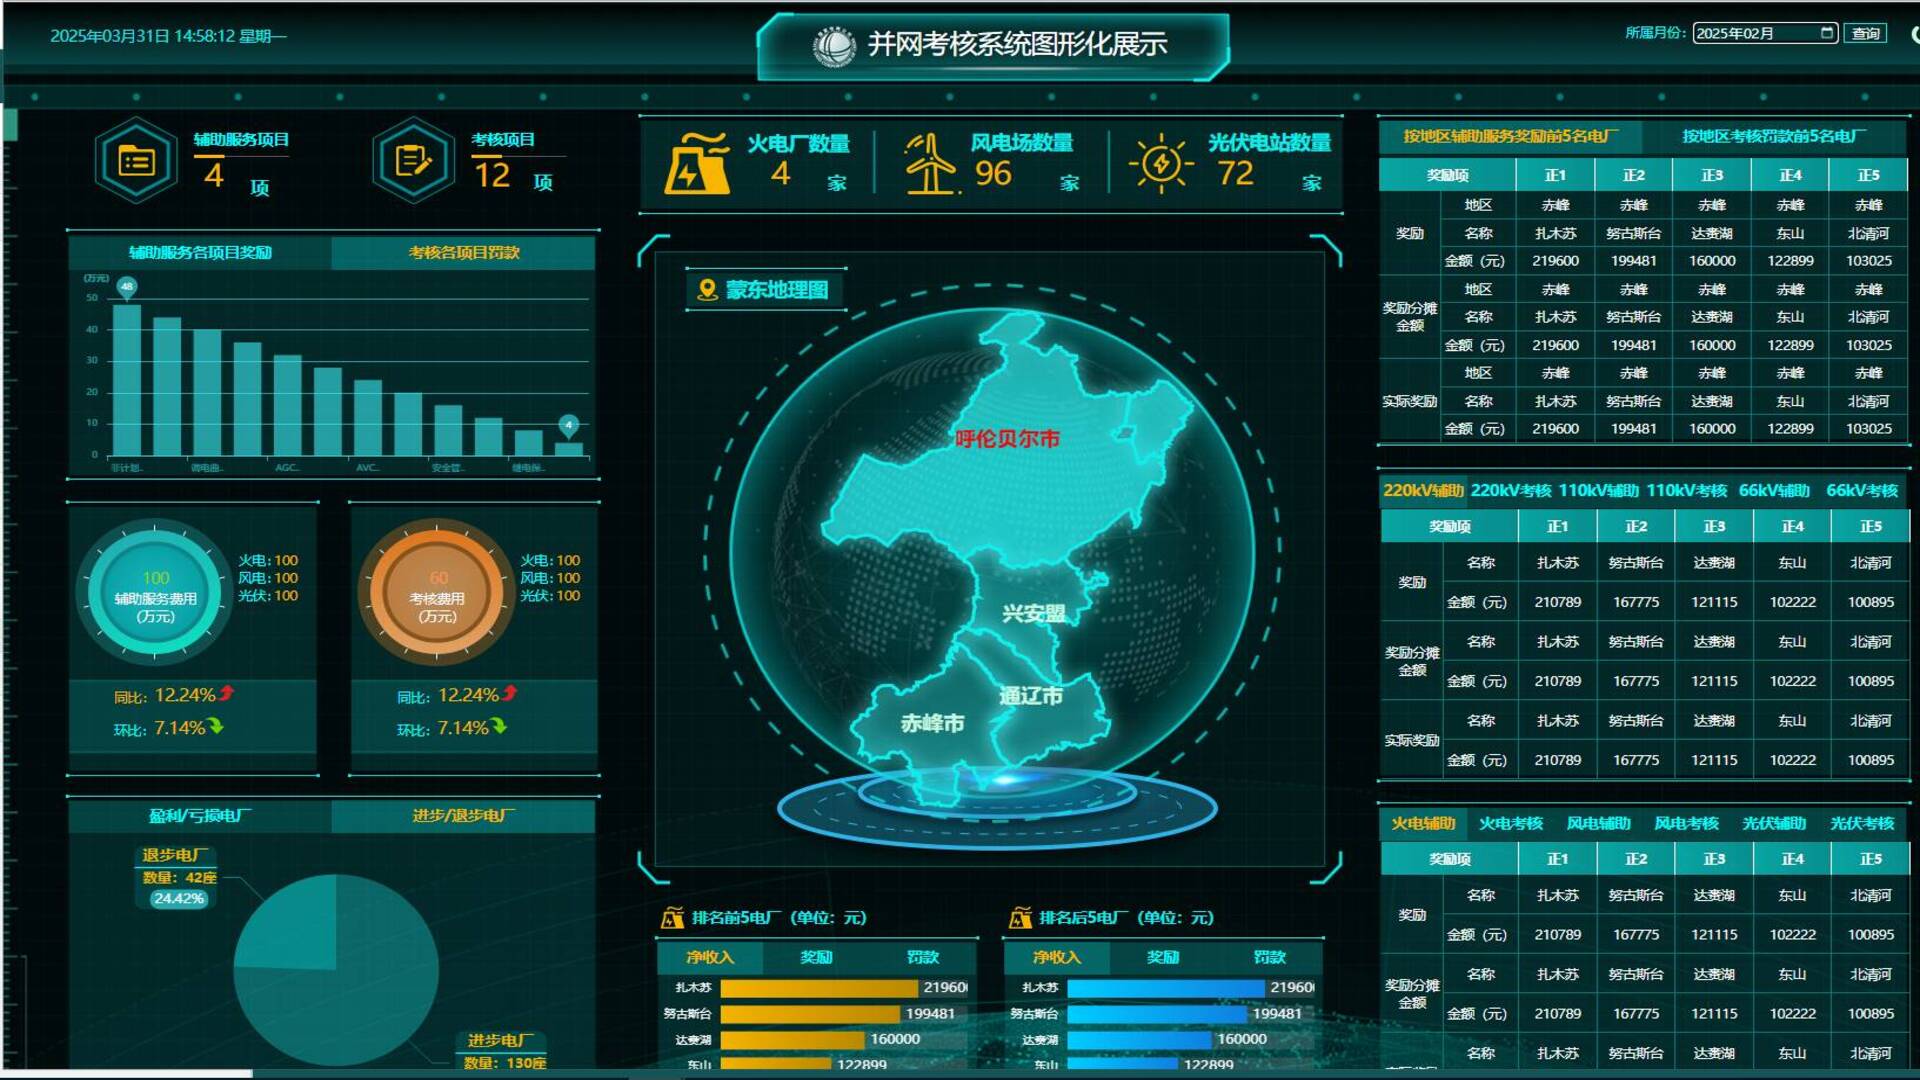Select the 进步/退步电厂 tab
Image resolution: width=1920 pixels, height=1080 pixels.
click(464, 816)
